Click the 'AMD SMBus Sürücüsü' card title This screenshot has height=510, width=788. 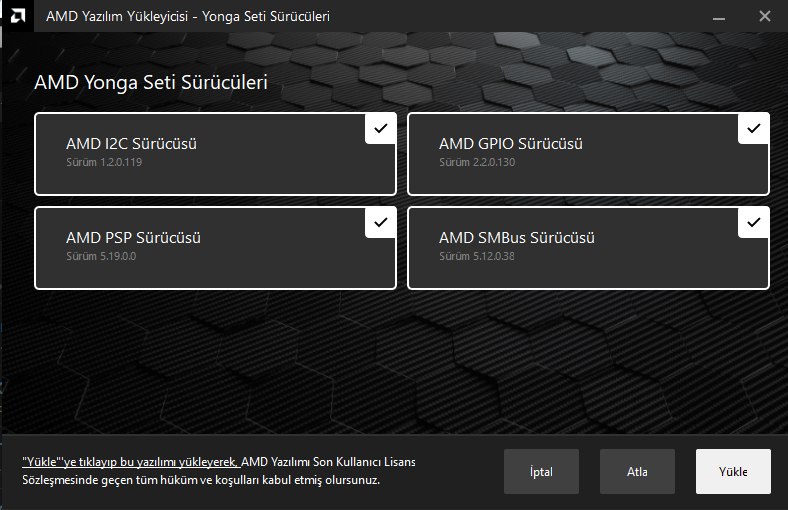(517, 238)
